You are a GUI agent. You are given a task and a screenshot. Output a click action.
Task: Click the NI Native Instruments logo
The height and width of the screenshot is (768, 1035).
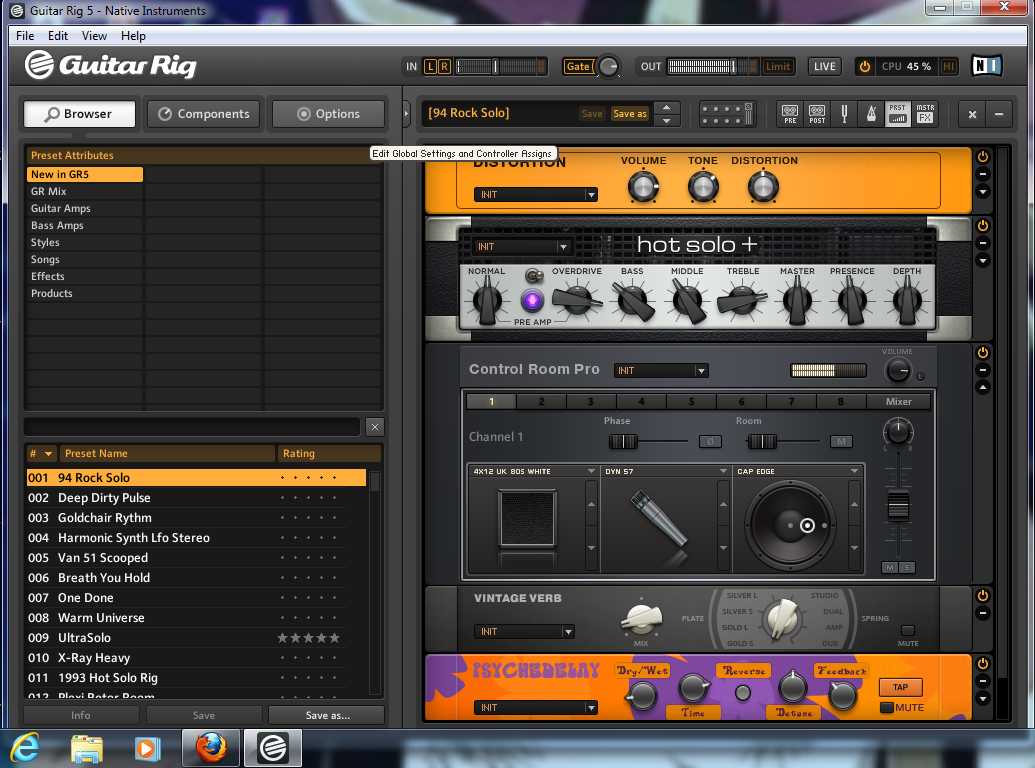click(987, 66)
